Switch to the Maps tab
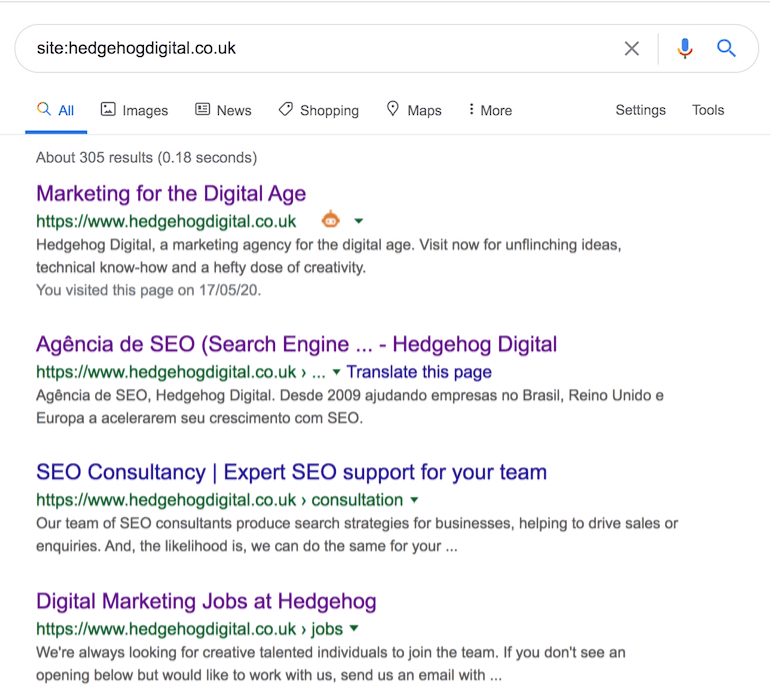Viewport: 770px width, 697px height. (x=414, y=110)
